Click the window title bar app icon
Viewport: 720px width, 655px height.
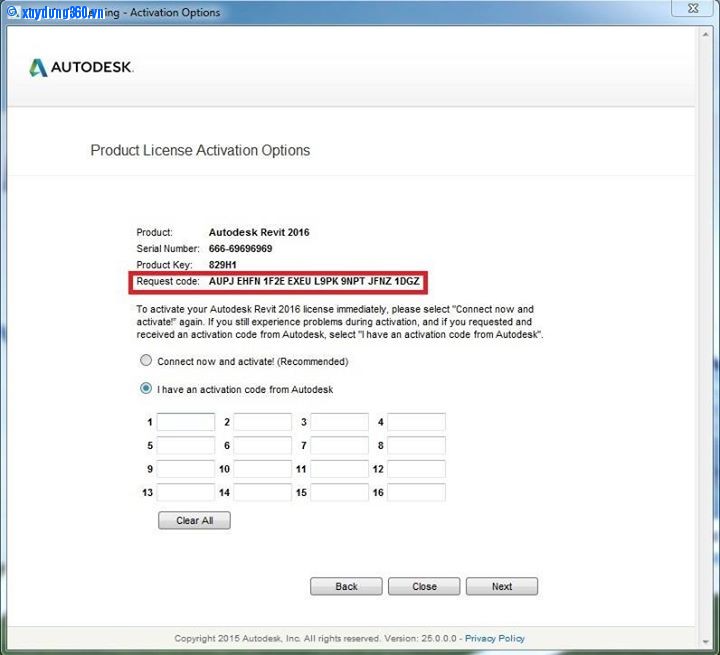pyautogui.click(x=12, y=11)
